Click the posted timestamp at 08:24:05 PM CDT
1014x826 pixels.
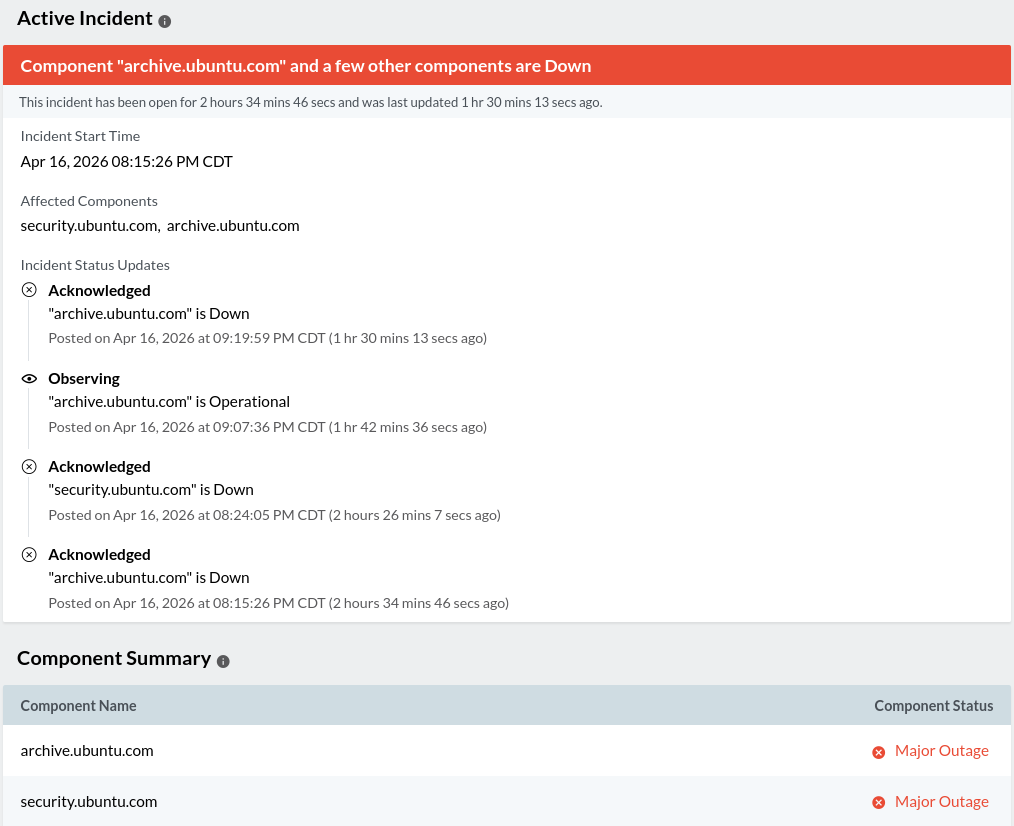point(275,515)
